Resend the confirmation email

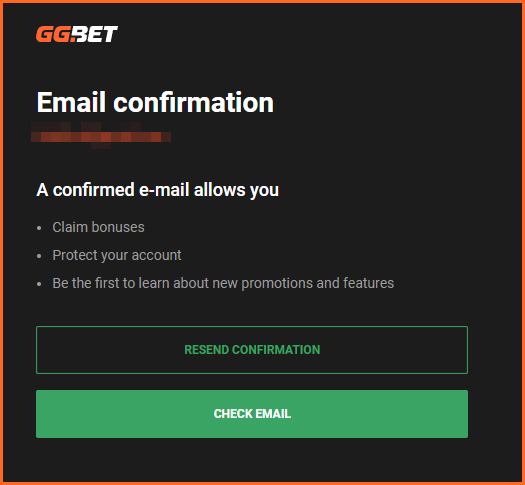252,350
